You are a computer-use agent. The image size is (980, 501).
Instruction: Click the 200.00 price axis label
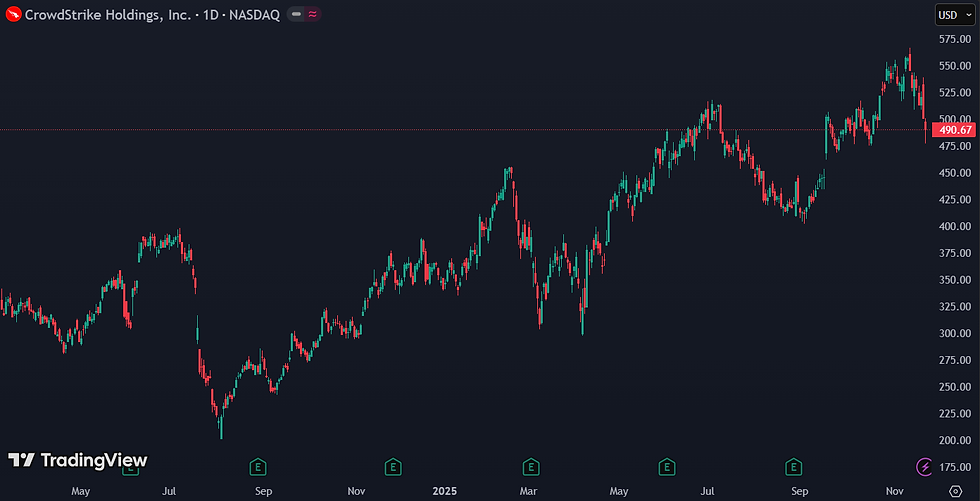956,440
